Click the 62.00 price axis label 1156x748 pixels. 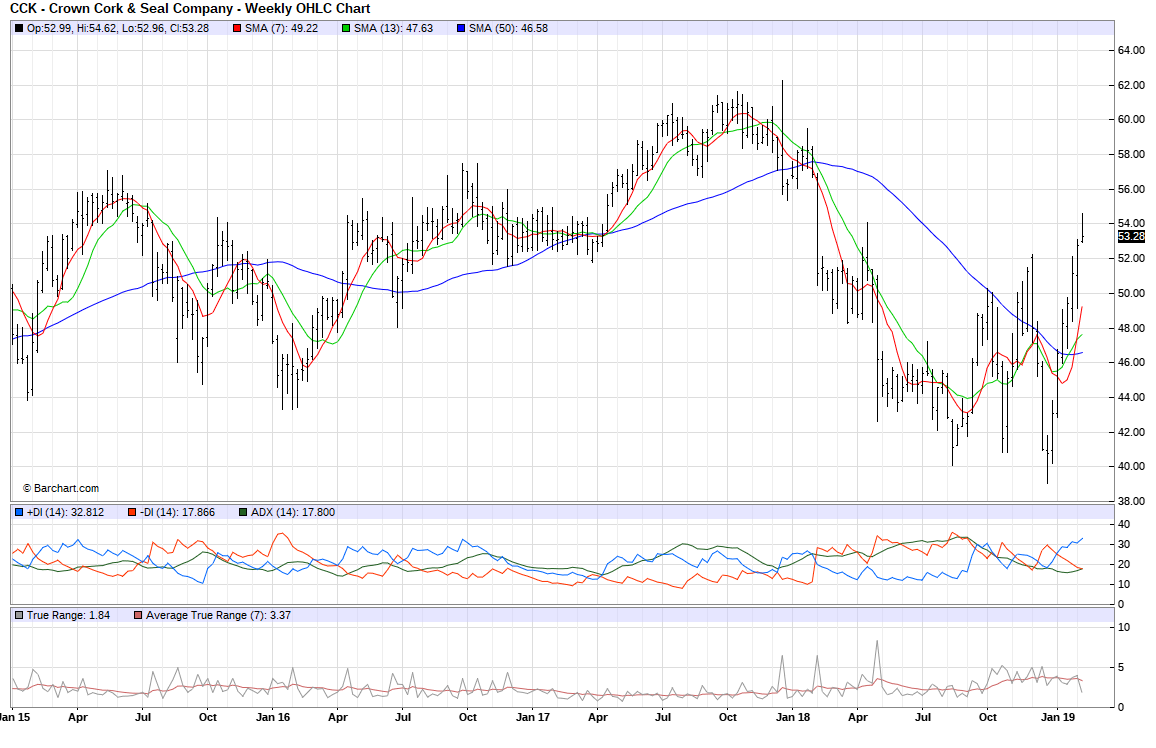point(1131,85)
